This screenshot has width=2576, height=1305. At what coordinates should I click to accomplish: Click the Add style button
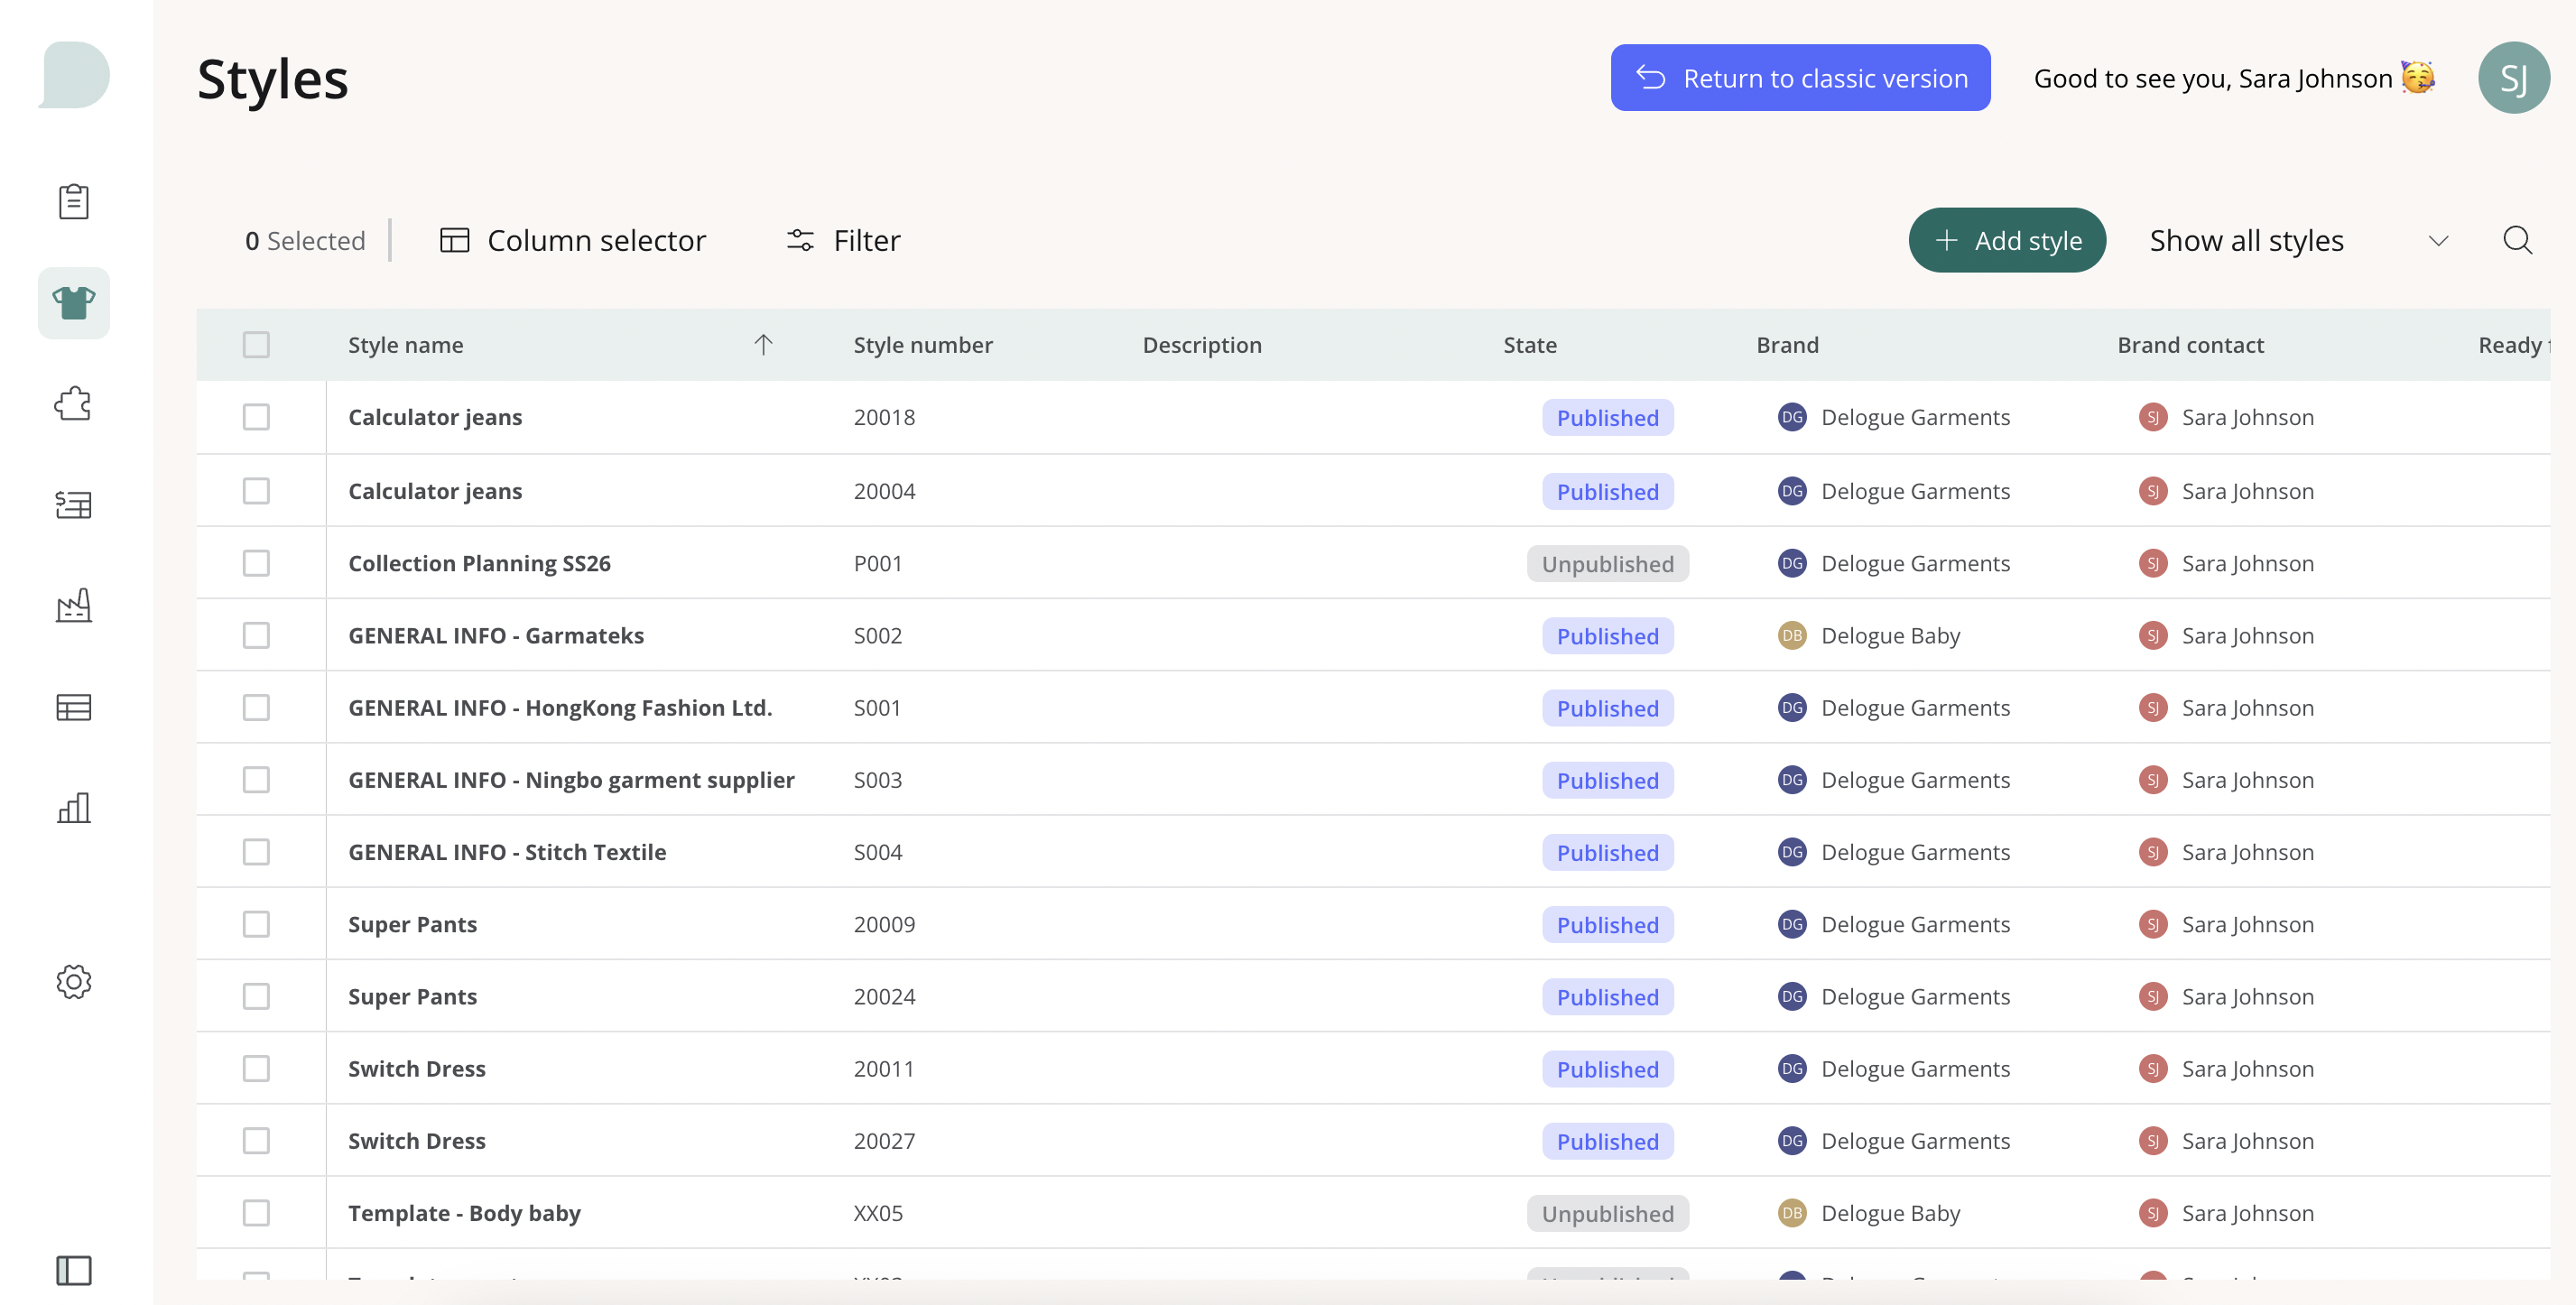pos(2007,240)
